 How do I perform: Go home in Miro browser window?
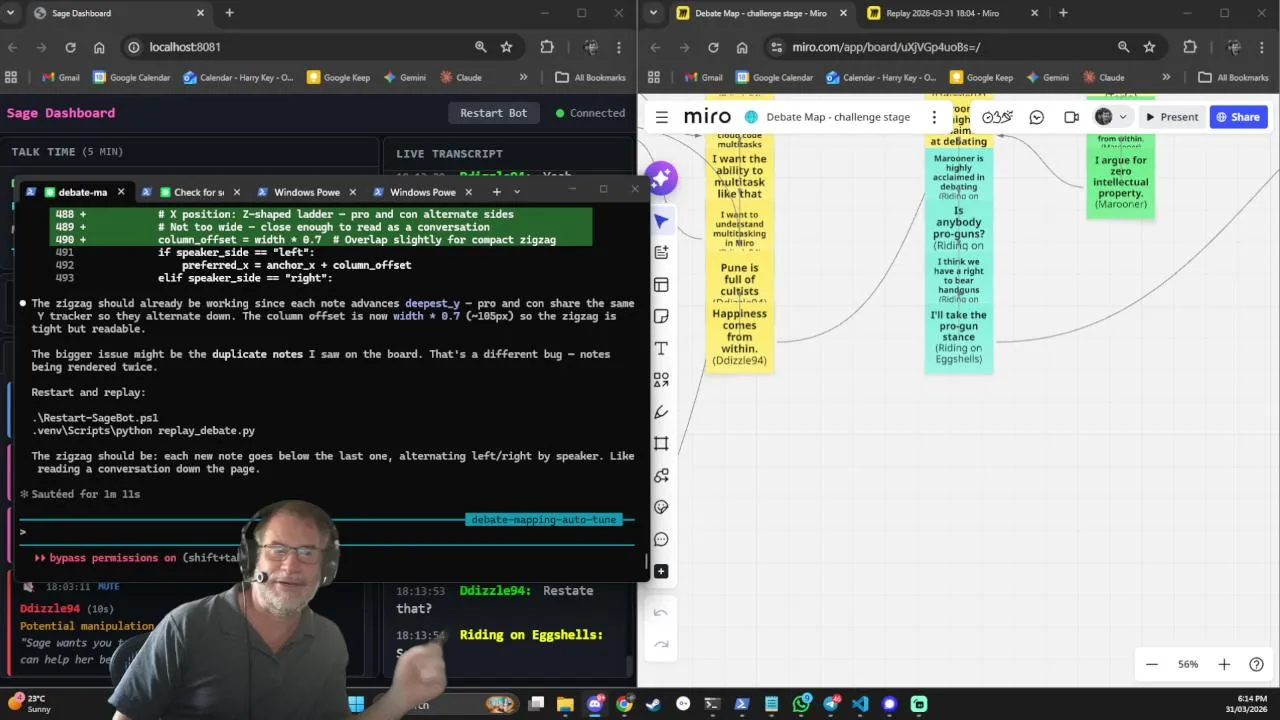[742, 47]
